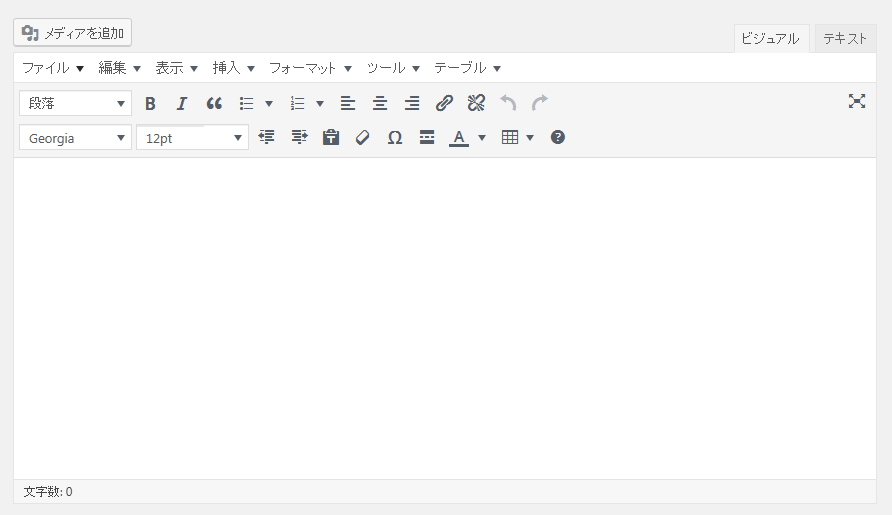
Task: Align text to the right
Action: click(412, 103)
